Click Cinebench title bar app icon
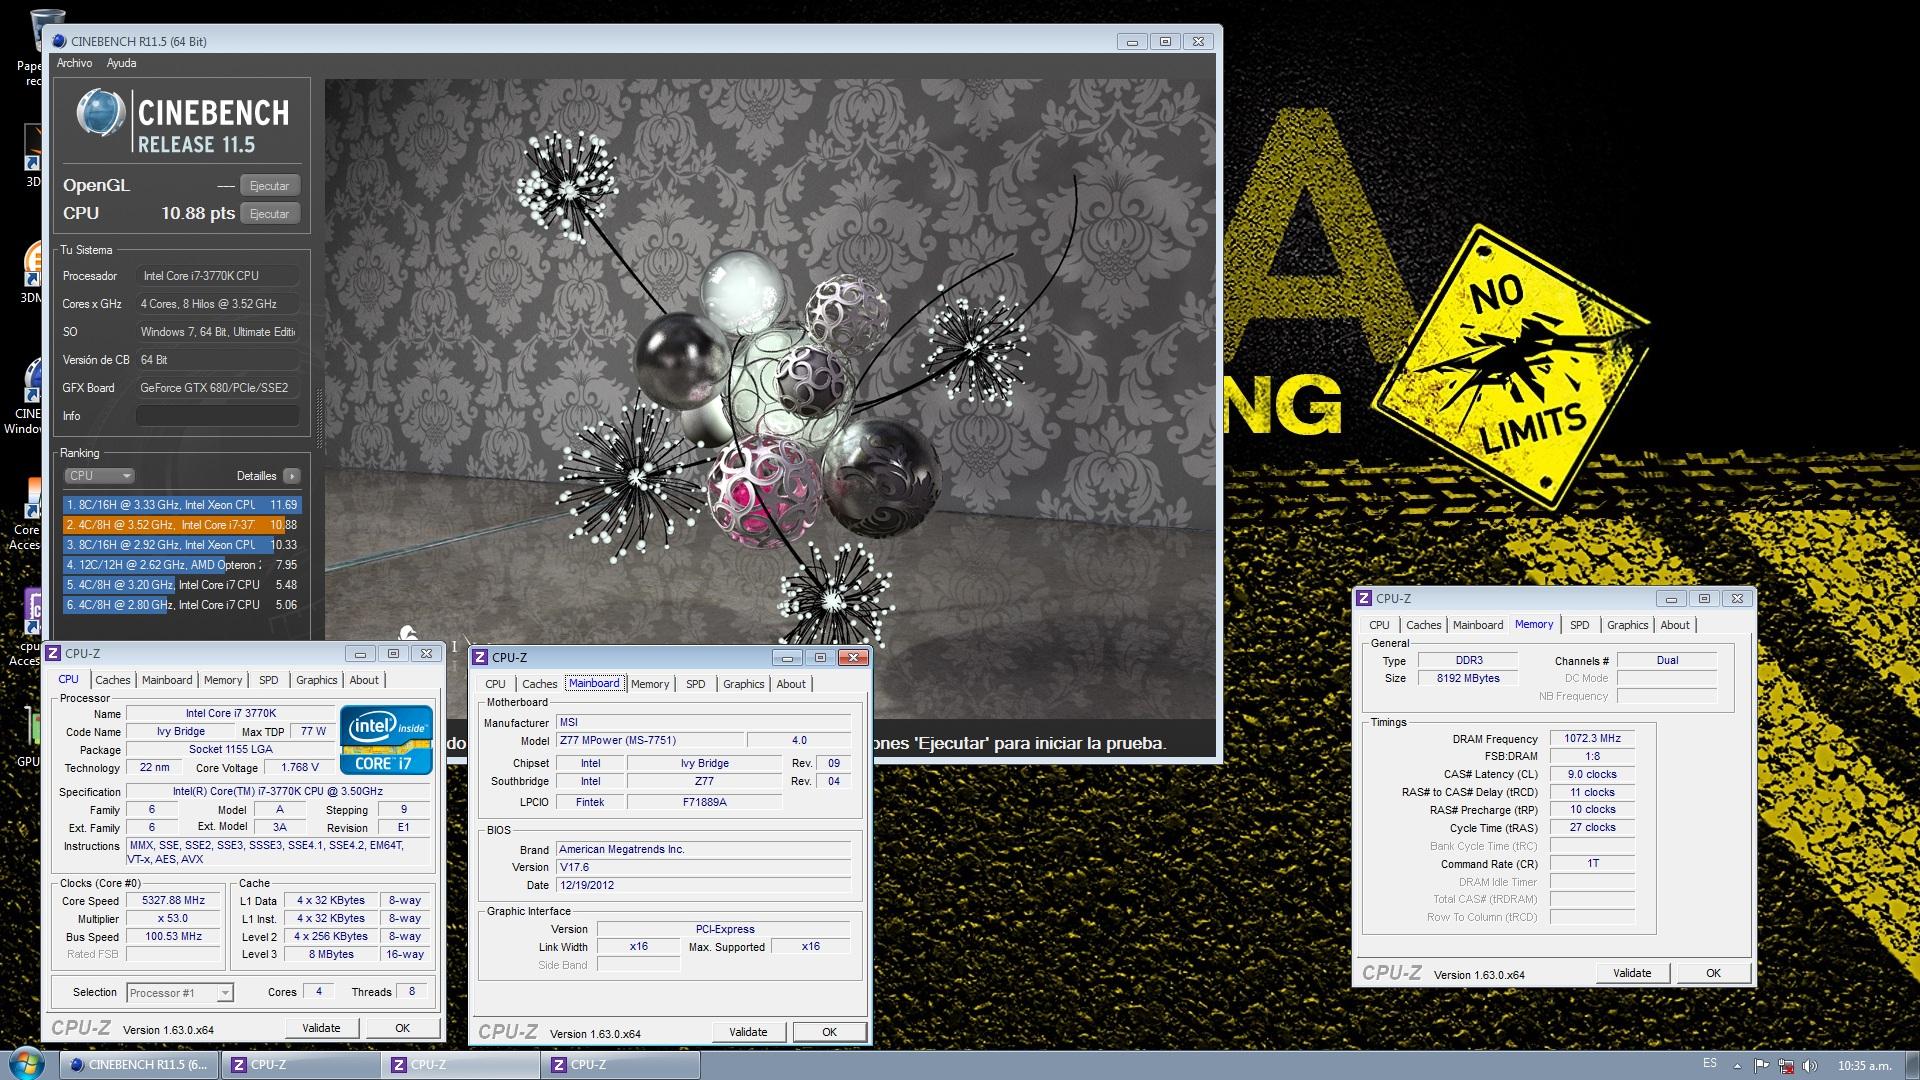 tap(59, 41)
